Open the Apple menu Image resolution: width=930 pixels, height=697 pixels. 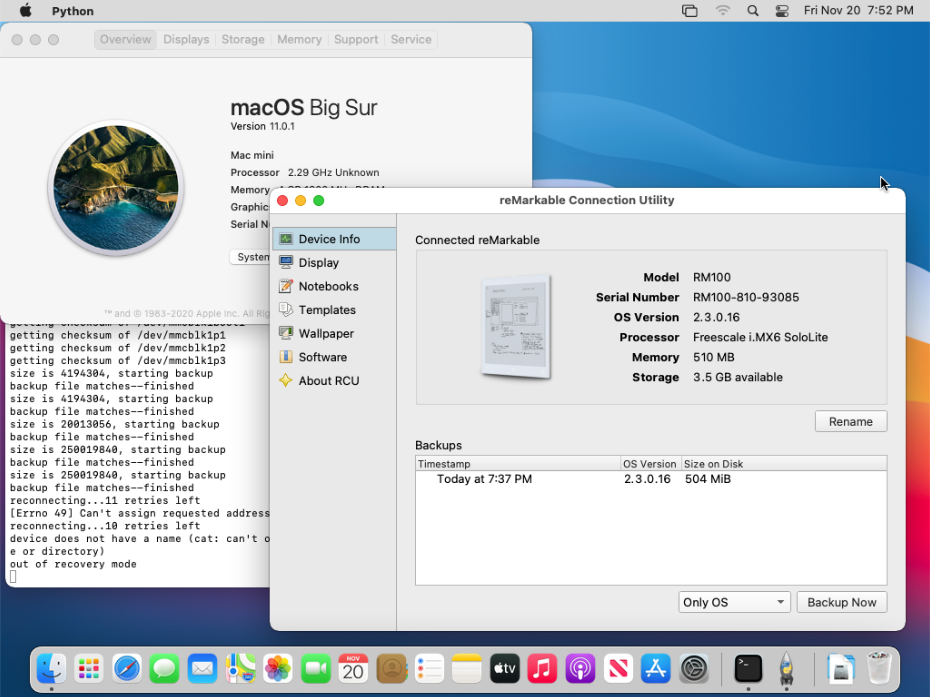click(26, 11)
